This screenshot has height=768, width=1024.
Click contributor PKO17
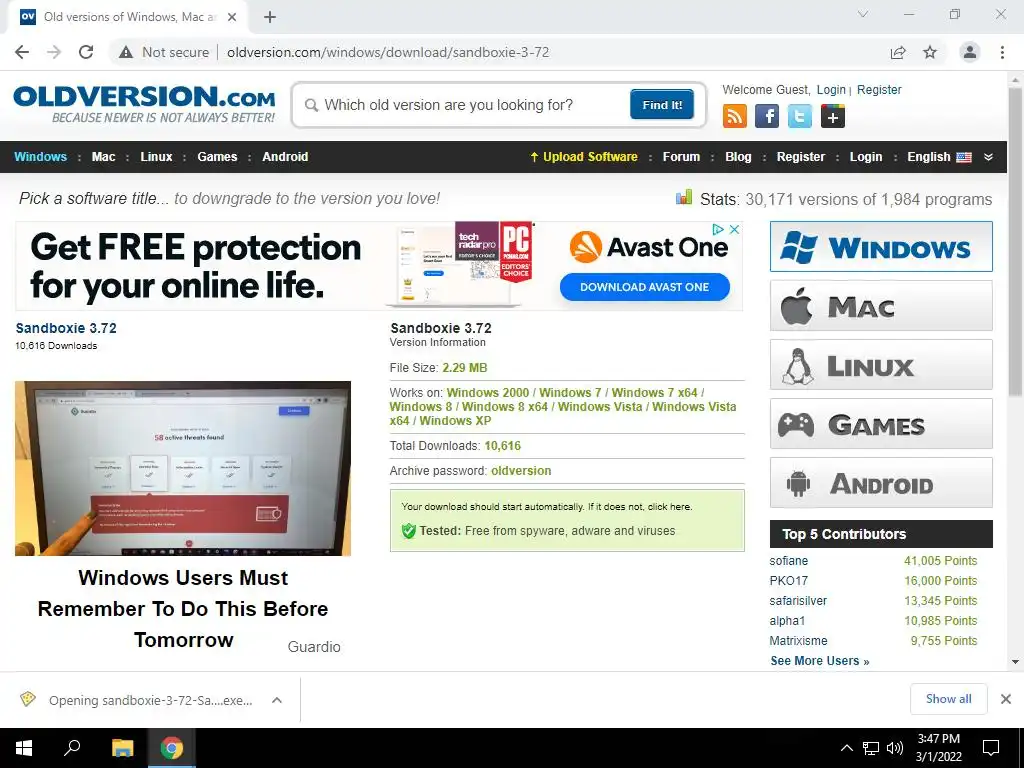[x=788, y=581]
